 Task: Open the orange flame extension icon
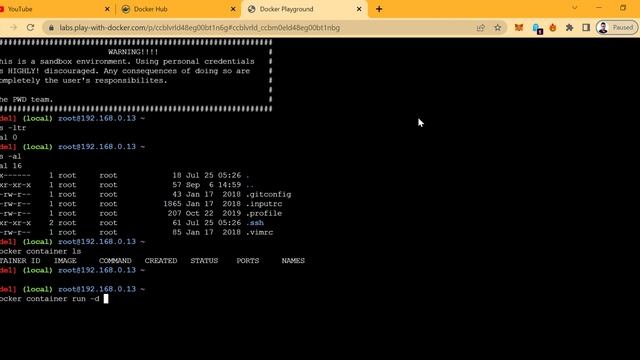(553, 28)
